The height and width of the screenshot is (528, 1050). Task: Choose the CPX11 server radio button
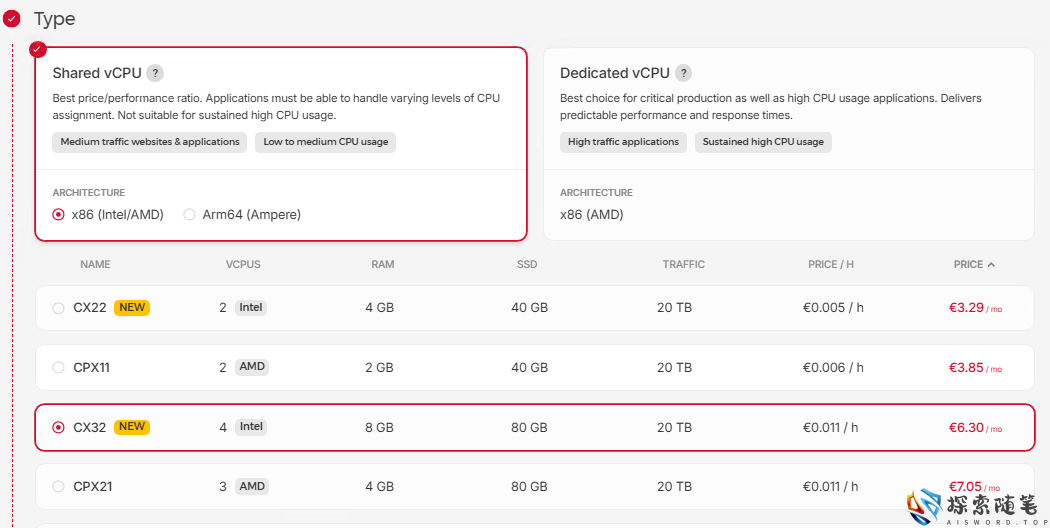[58, 368]
